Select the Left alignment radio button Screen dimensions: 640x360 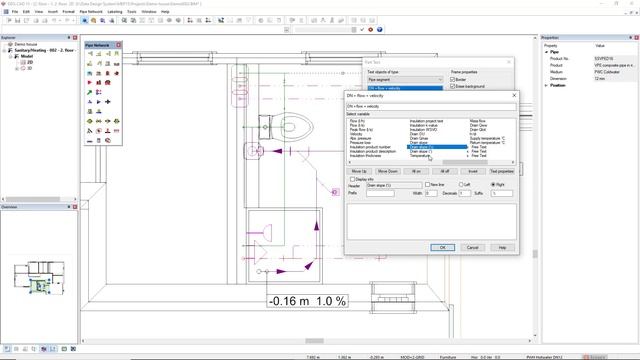coord(461,185)
